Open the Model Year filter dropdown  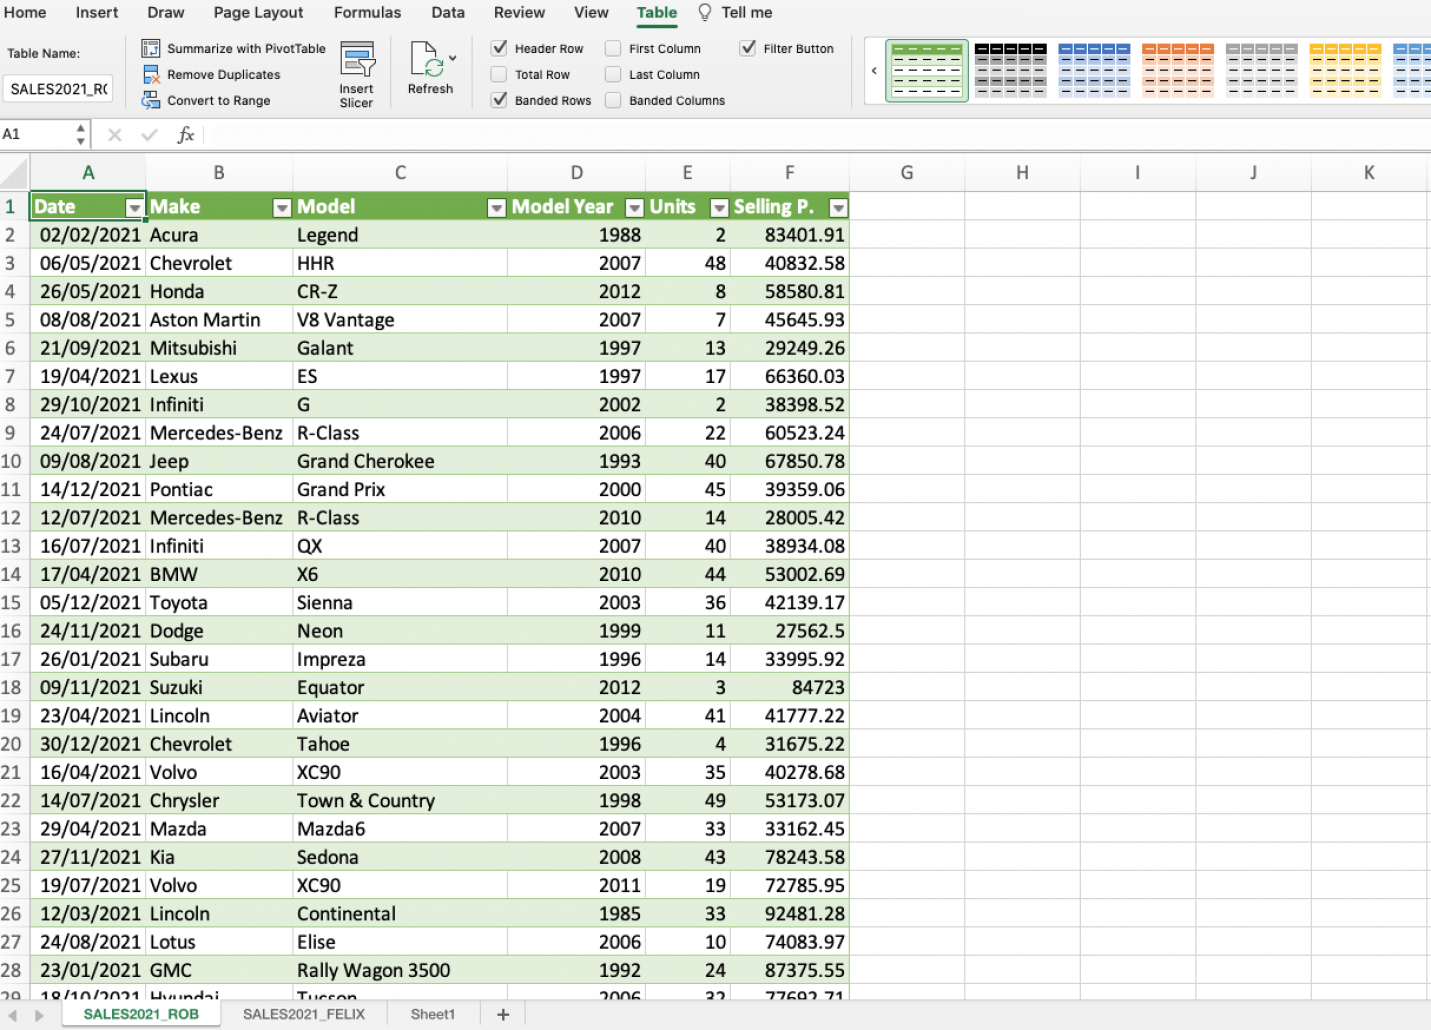(x=634, y=207)
